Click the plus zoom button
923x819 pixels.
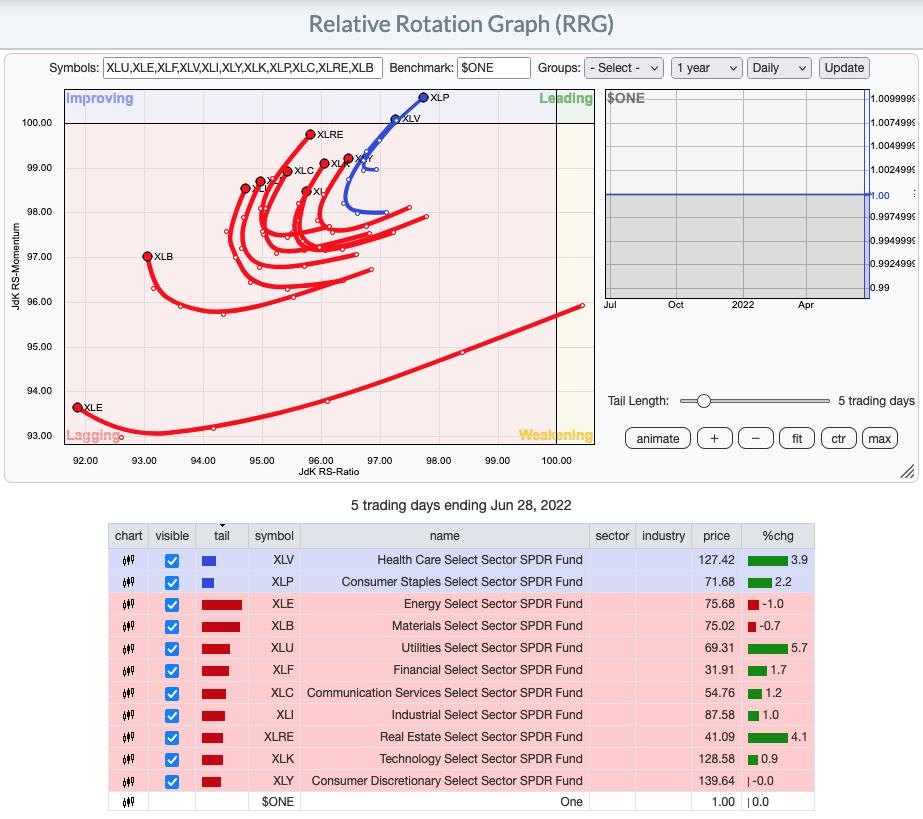click(x=715, y=439)
